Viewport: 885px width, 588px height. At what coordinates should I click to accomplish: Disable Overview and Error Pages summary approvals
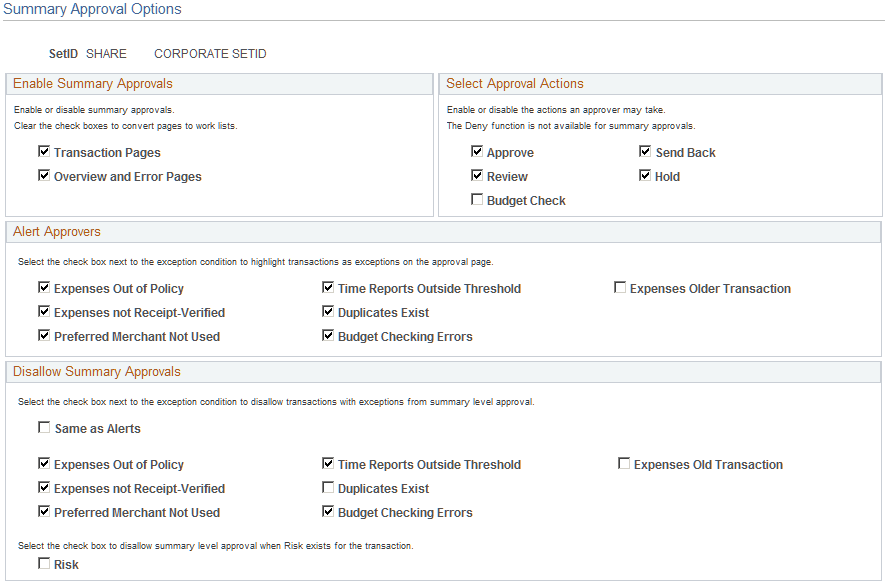coord(44,175)
